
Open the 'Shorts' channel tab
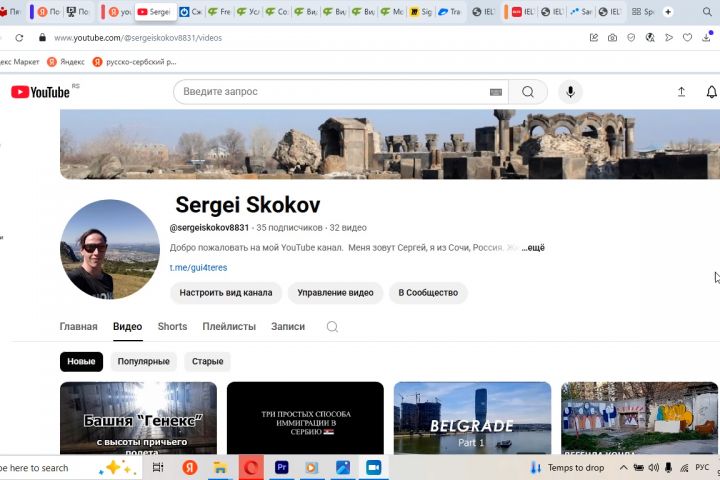point(172,327)
